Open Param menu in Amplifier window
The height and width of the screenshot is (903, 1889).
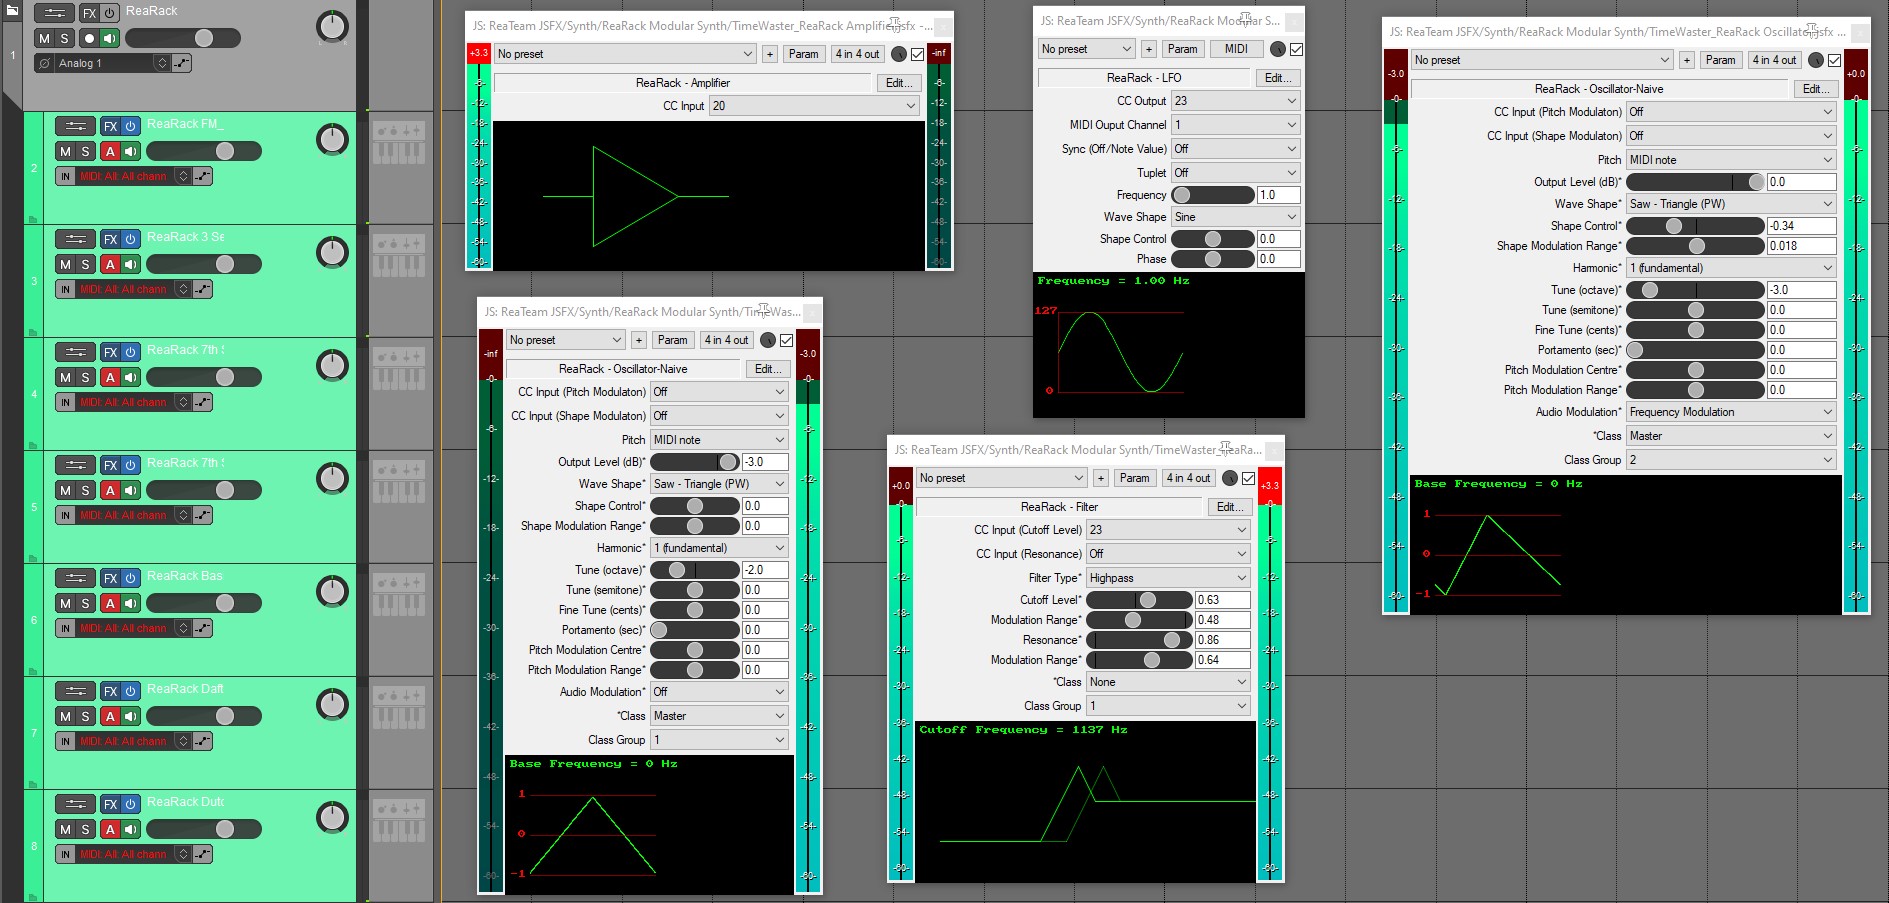coord(803,54)
